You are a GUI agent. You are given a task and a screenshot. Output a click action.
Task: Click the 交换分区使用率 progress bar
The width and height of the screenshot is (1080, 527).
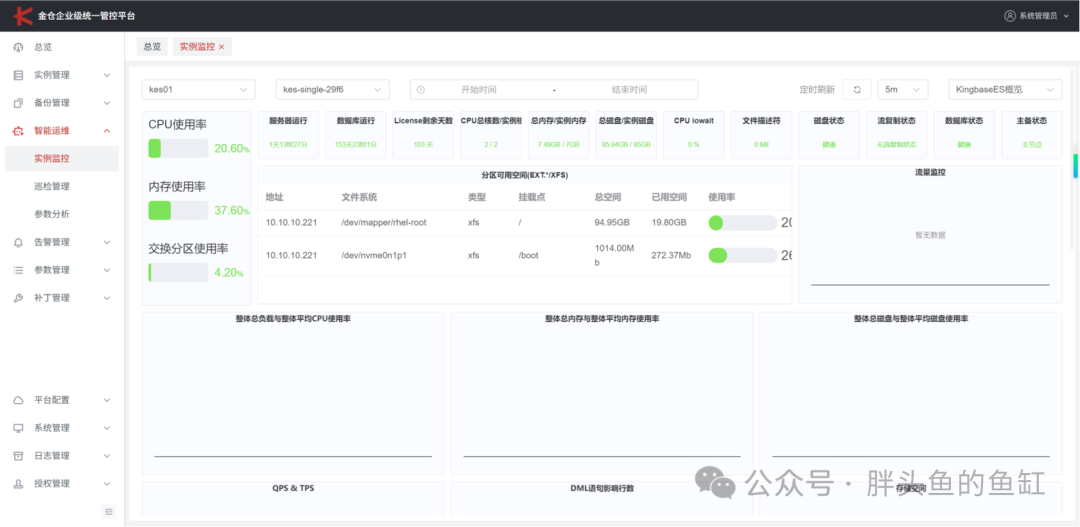click(178, 272)
